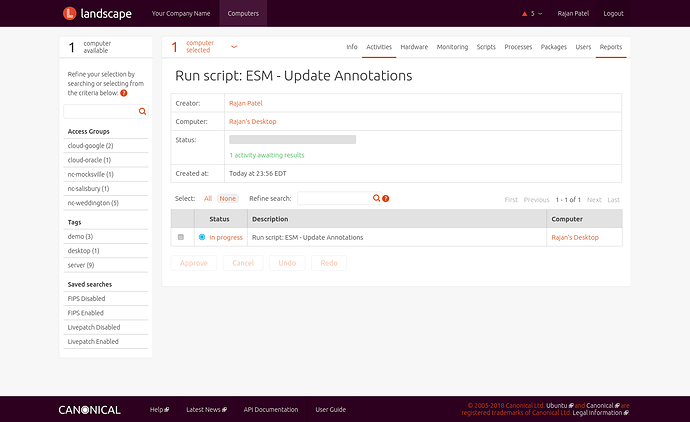Open FIPS Enabled saved search
This screenshot has height=422, width=690.
(85, 313)
